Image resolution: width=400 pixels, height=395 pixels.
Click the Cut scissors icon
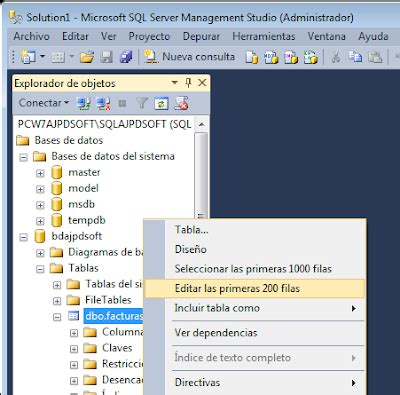(x=336, y=57)
